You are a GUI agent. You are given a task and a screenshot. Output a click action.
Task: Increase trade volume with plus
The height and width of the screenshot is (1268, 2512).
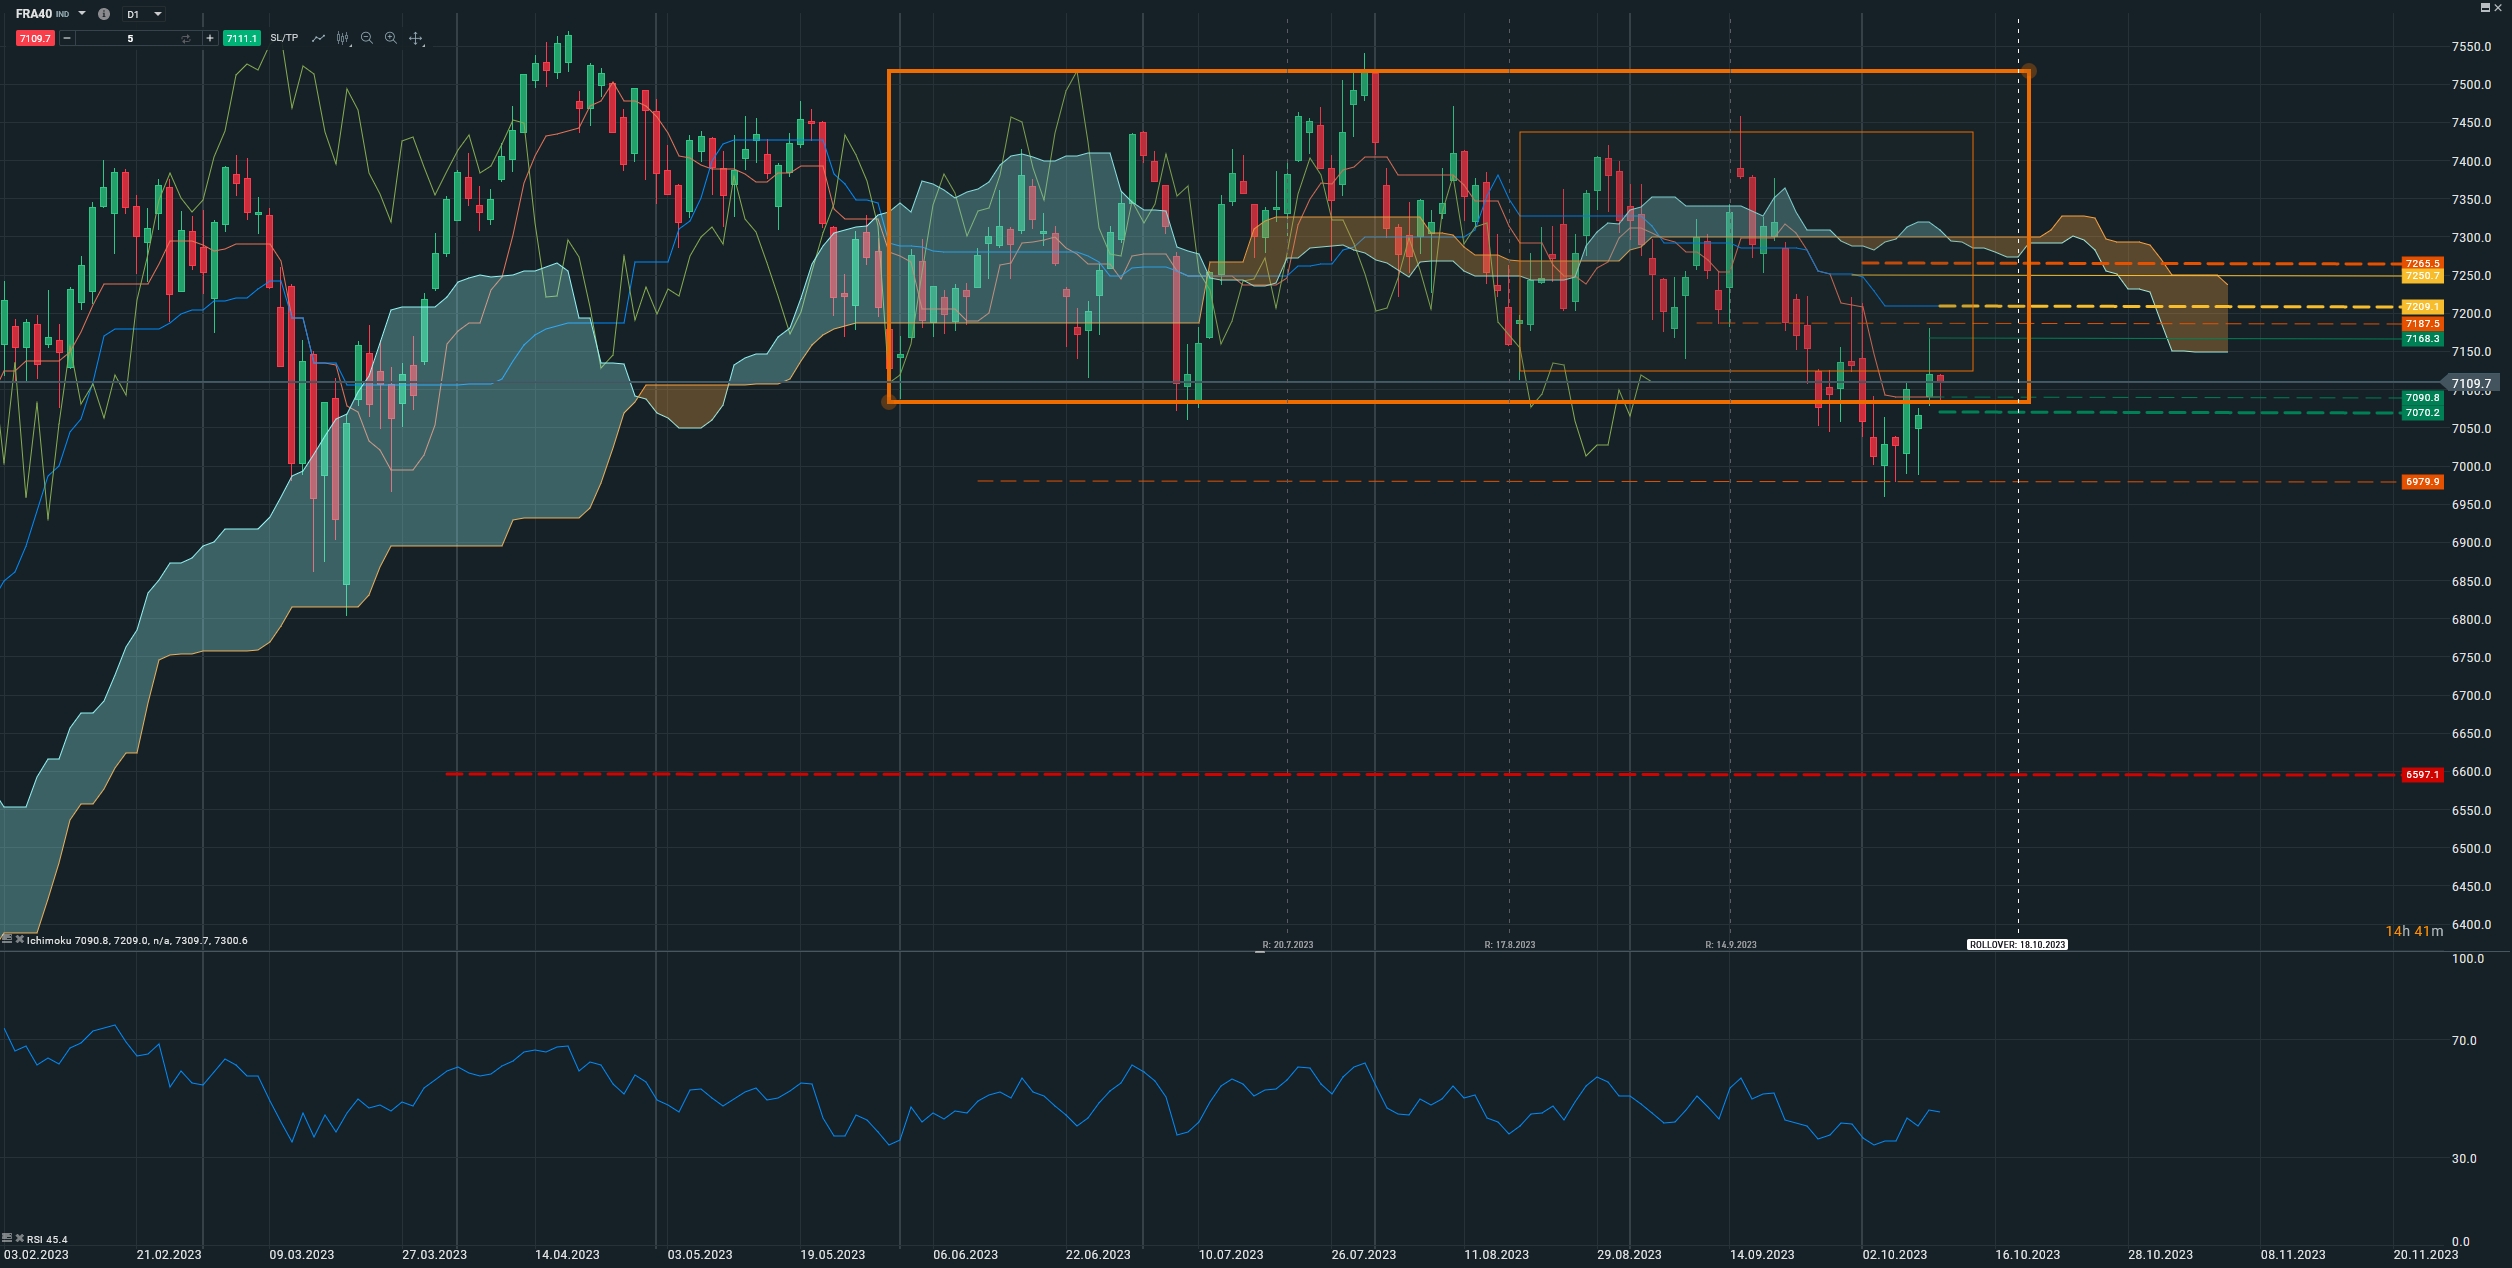[x=209, y=38]
